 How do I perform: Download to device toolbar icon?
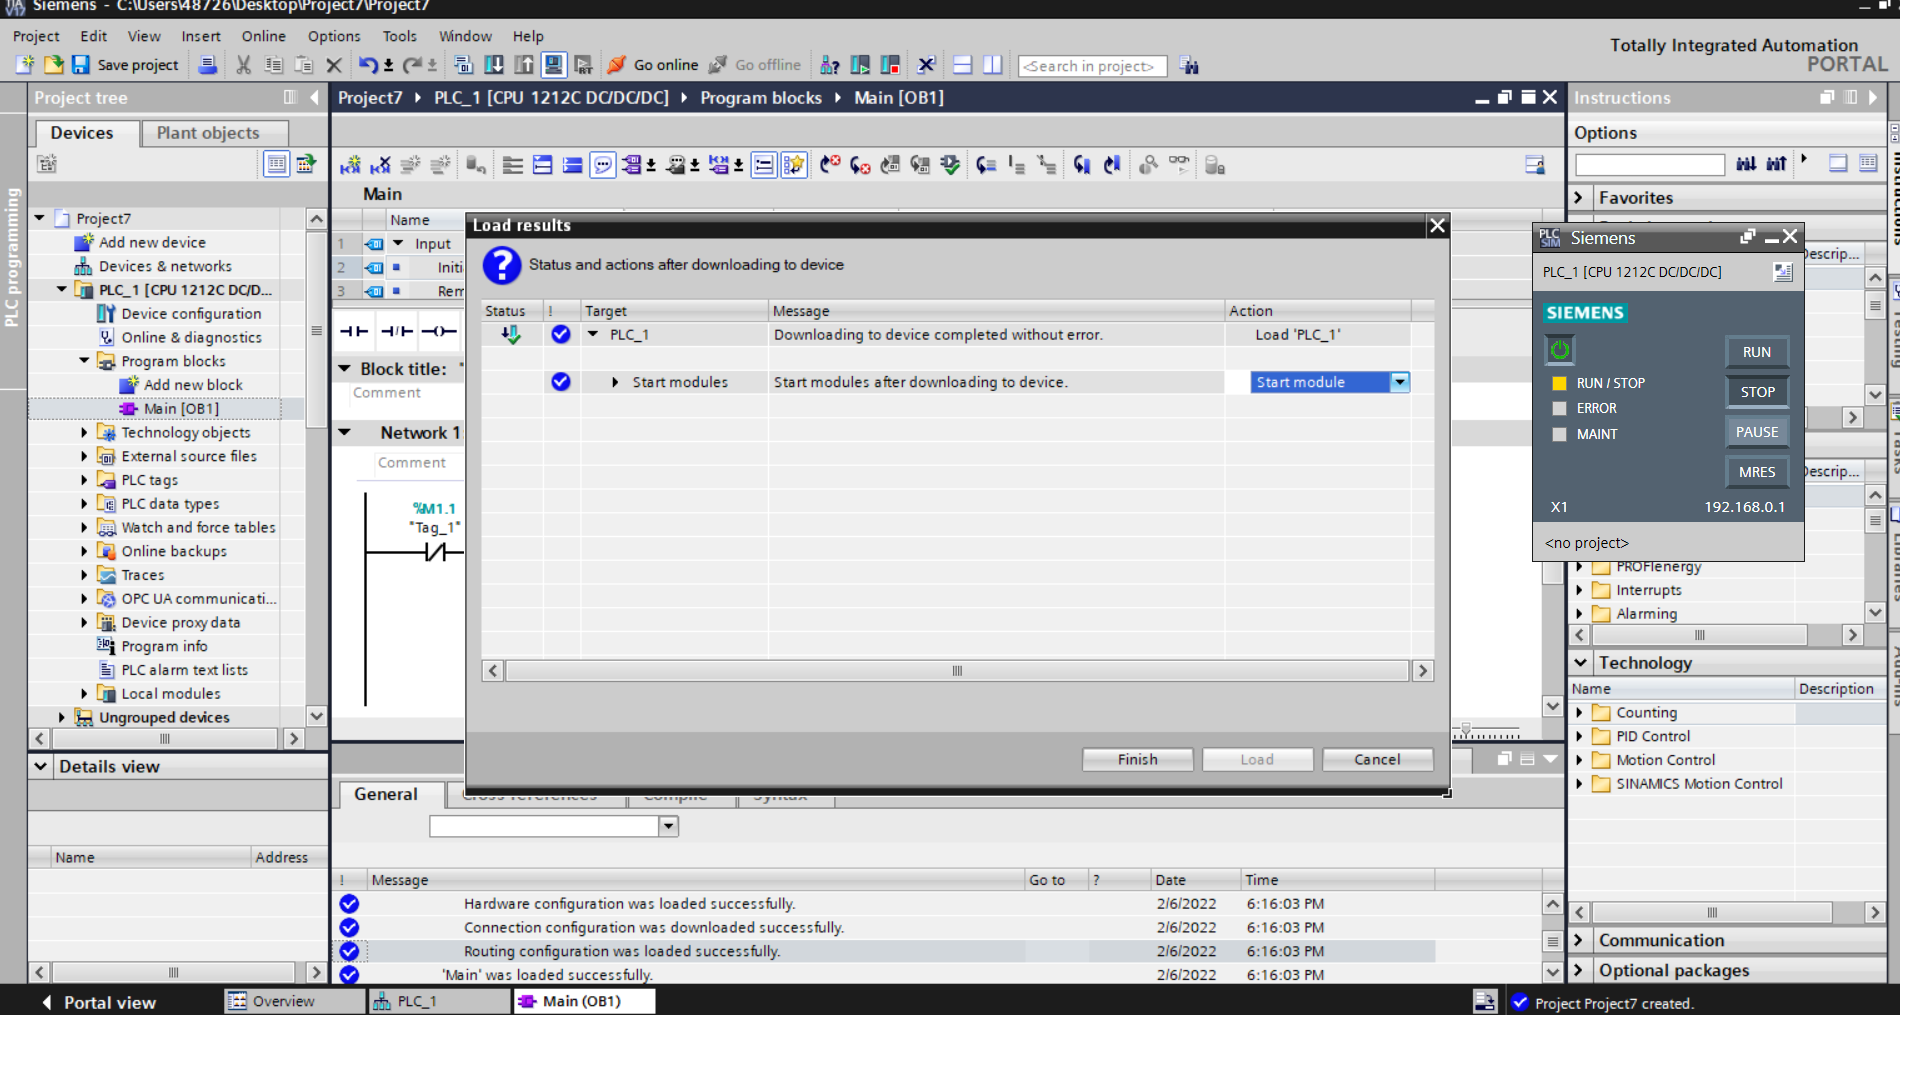tap(494, 65)
